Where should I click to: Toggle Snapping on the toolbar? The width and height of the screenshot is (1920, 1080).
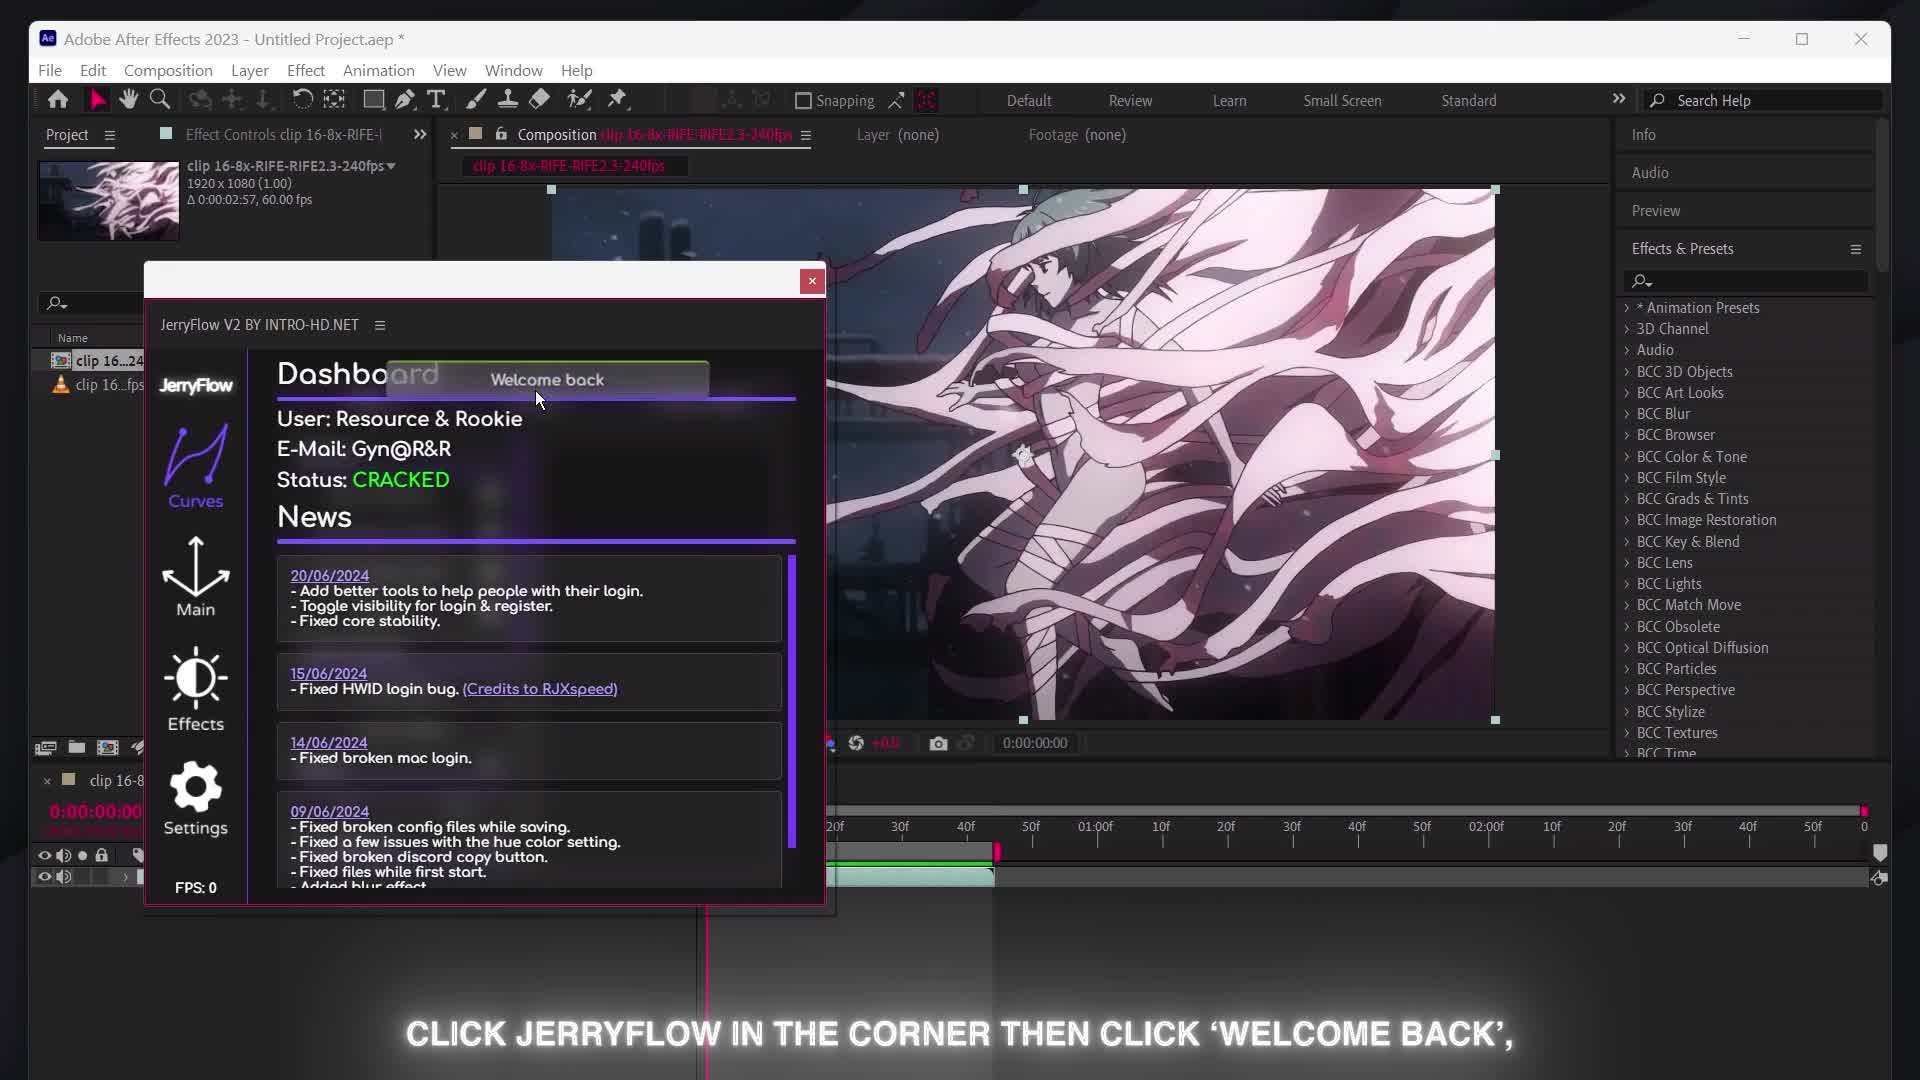pos(803,100)
